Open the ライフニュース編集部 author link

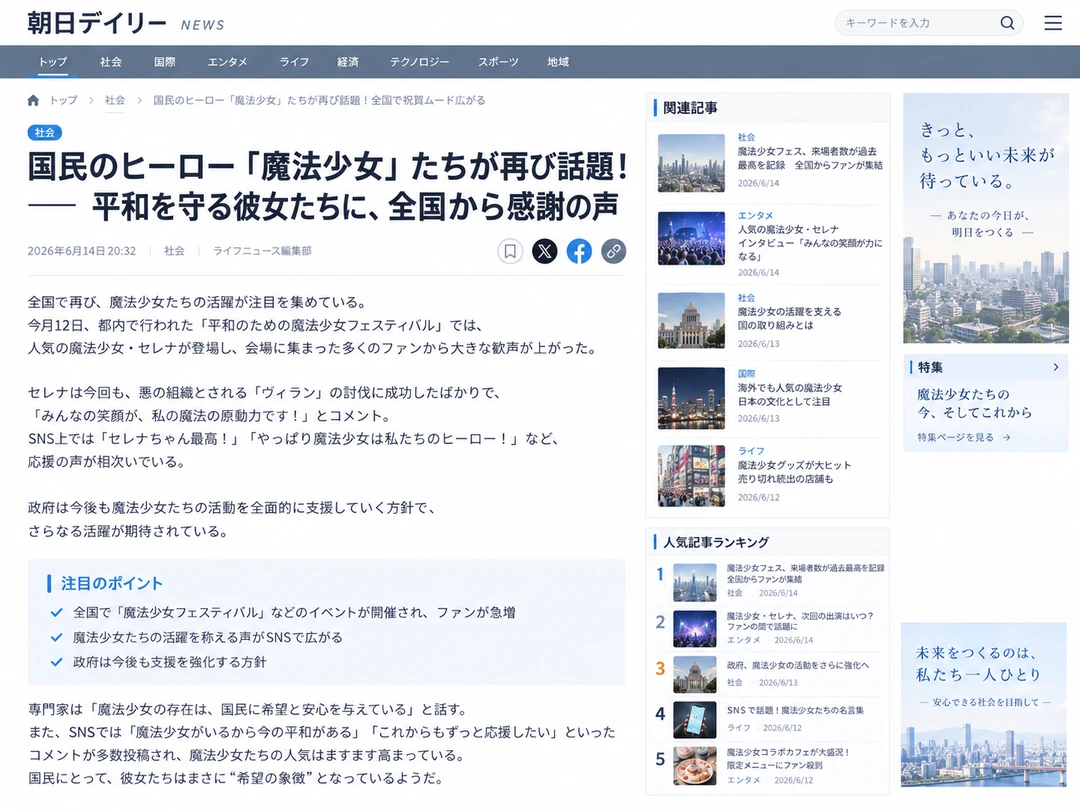pos(262,251)
